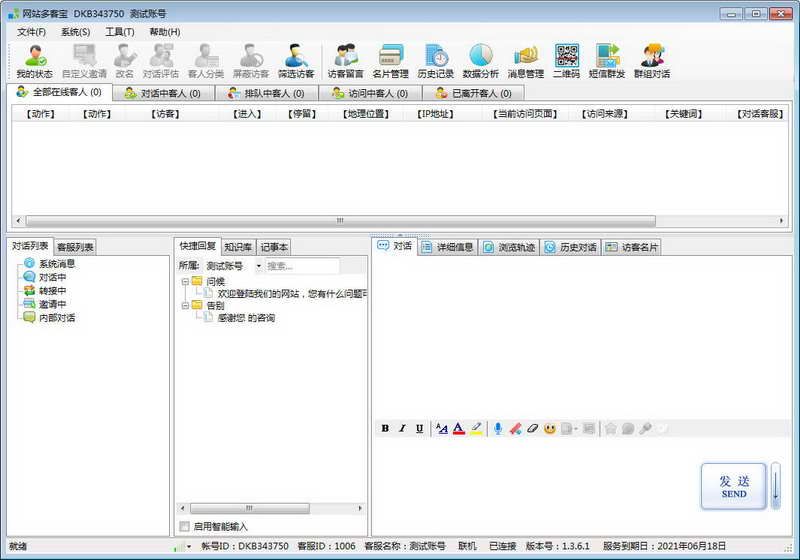The height and width of the screenshot is (560, 800).
Task: Open 群组对话 group chat
Action: click(x=652, y=61)
